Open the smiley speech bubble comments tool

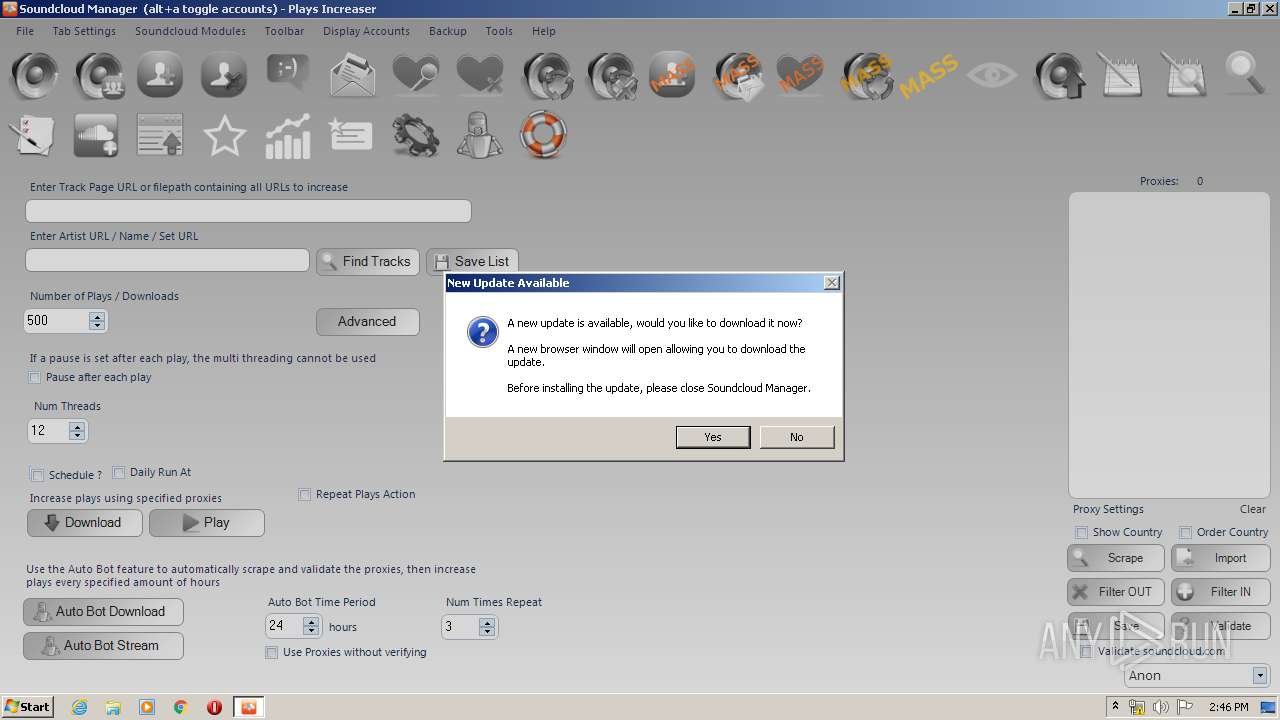click(288, 72)
